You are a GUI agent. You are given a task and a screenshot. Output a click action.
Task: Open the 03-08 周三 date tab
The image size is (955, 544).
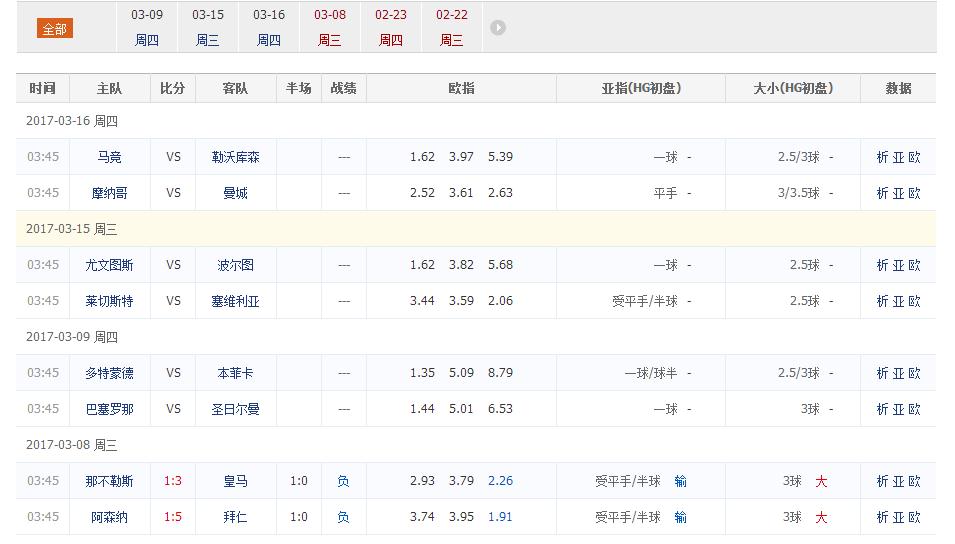(x=329, y=27)
